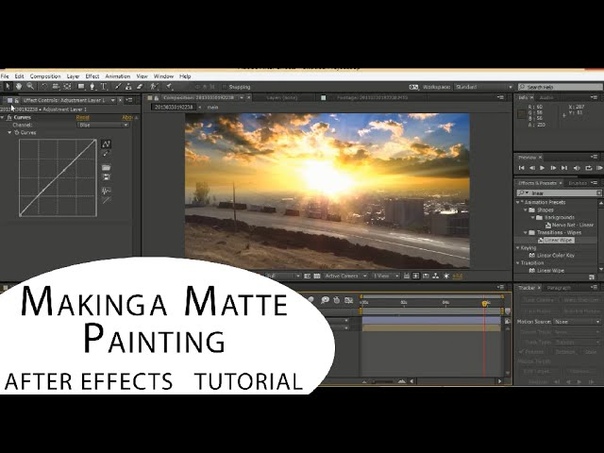Choose the Curves pencil draw tool
The width and height of the screenshot is (604, 453).
[x=106, y=154]
